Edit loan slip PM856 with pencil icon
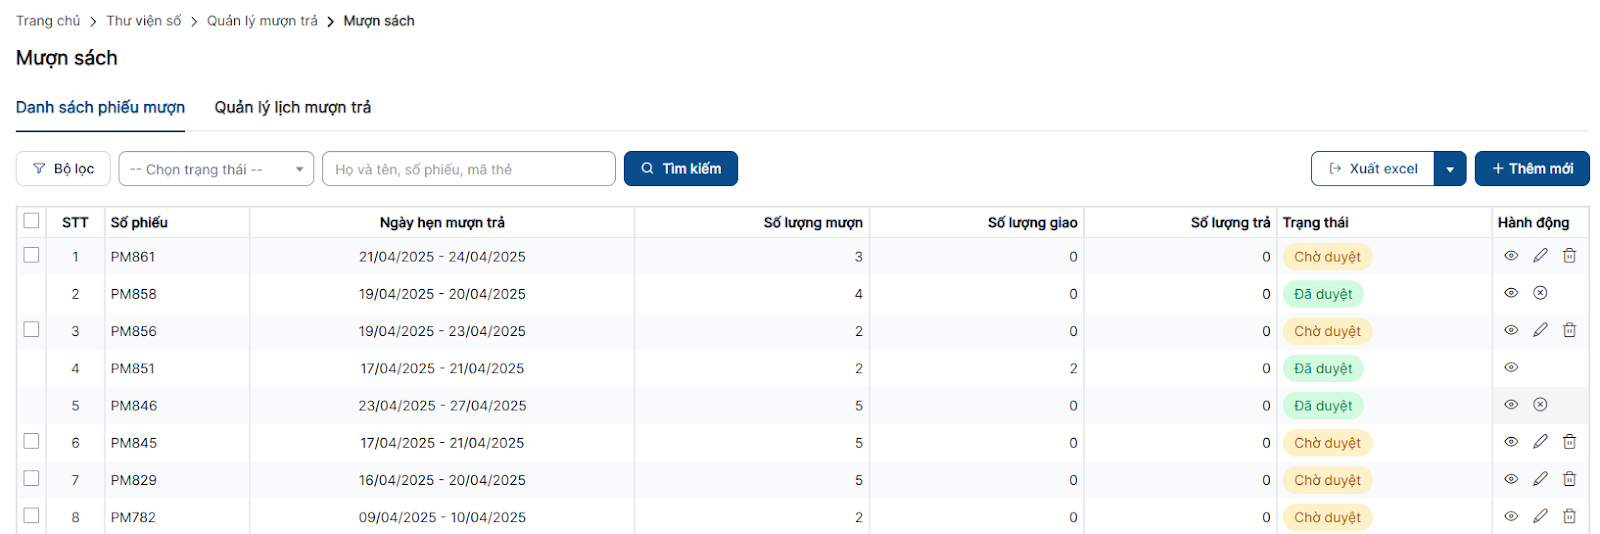This screenshot has width=1600, height=534. pos(1540,330)
